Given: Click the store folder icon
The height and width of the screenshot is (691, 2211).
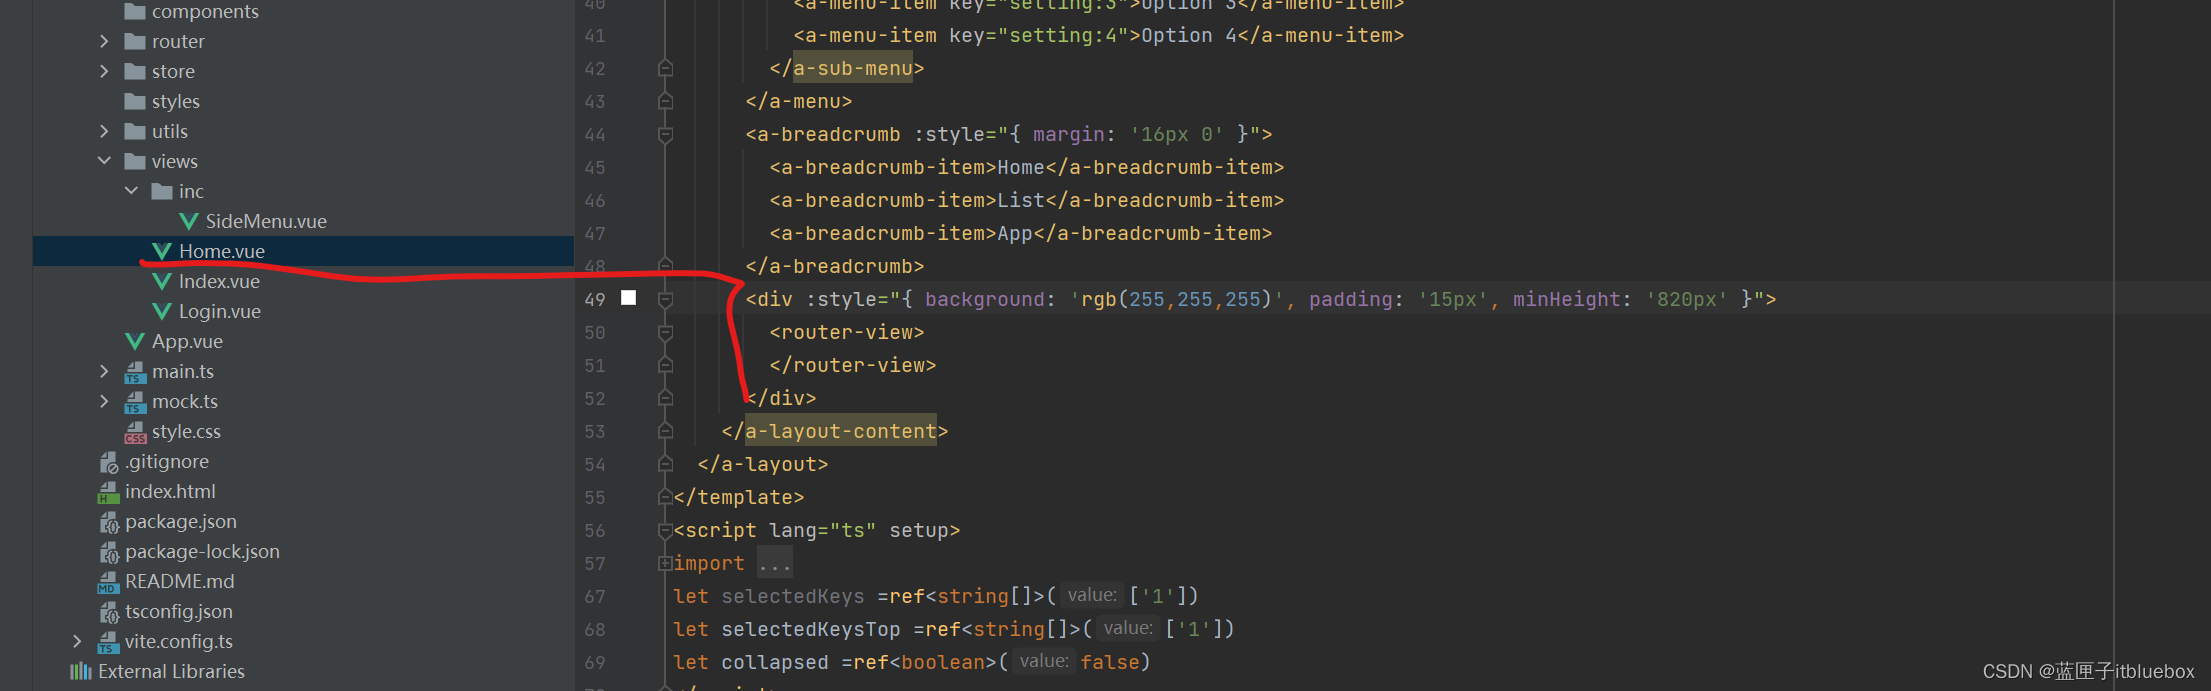Looking at the screenshot, I should pyautogui.click(x=135, y=71).
